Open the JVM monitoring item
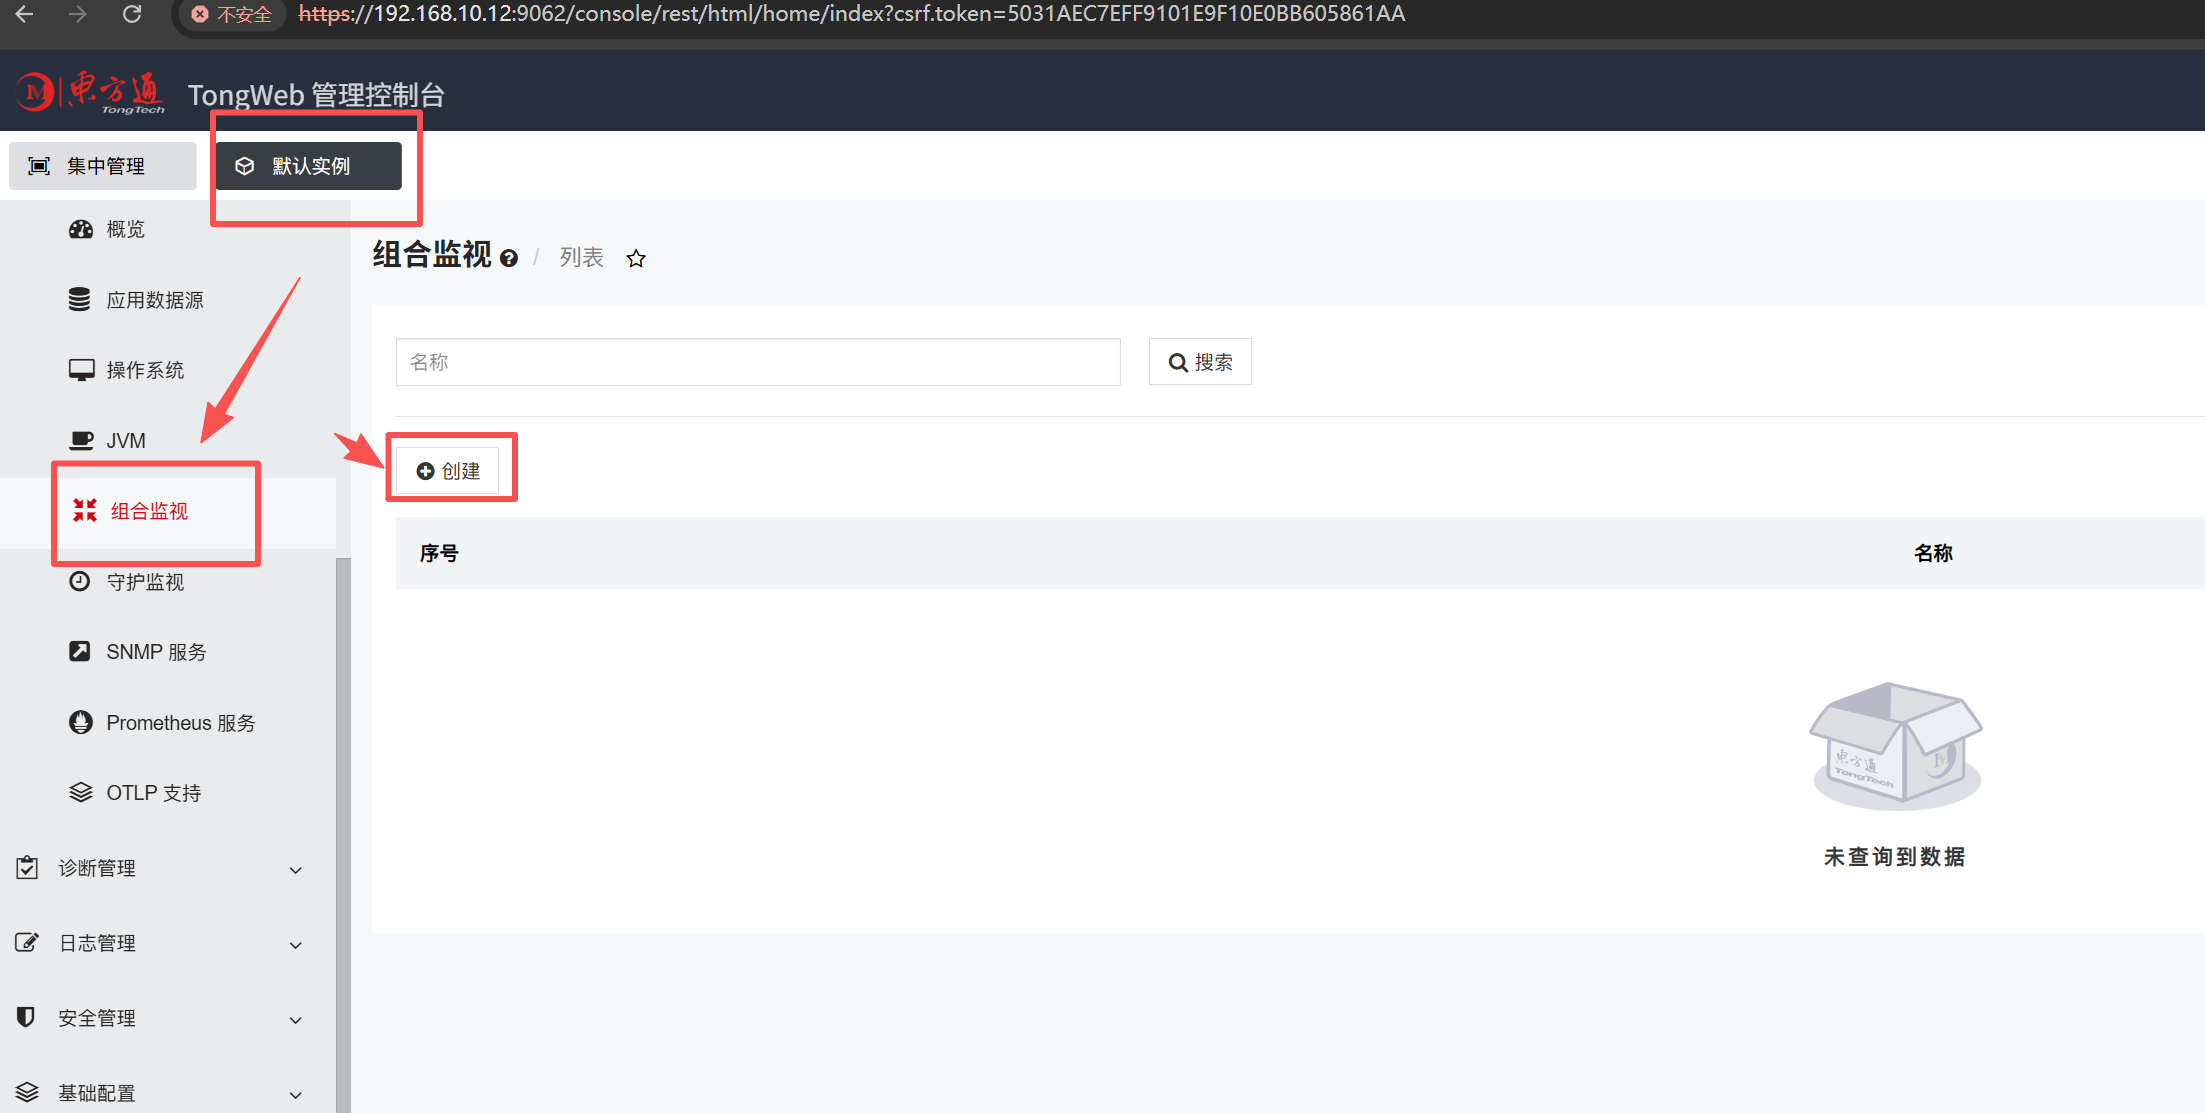 click(x=125, y=441)
